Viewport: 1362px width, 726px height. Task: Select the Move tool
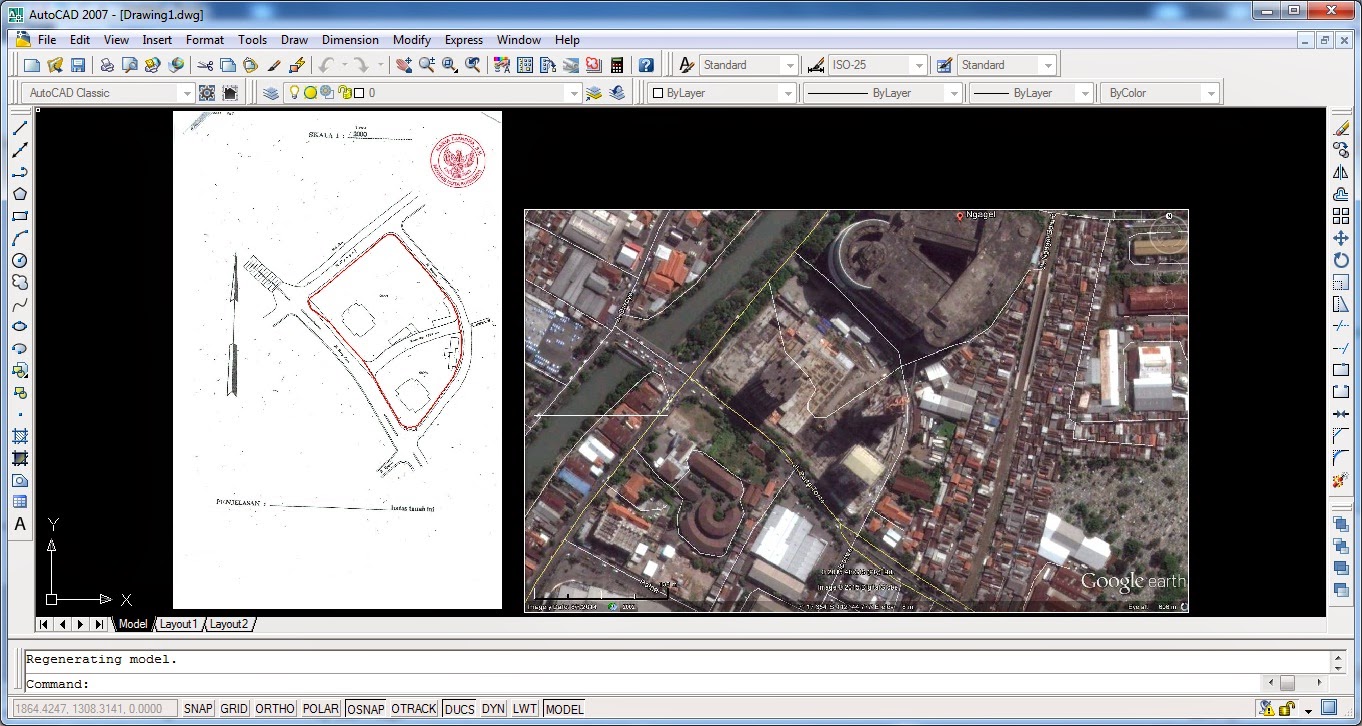click(x=1341, y=238)
